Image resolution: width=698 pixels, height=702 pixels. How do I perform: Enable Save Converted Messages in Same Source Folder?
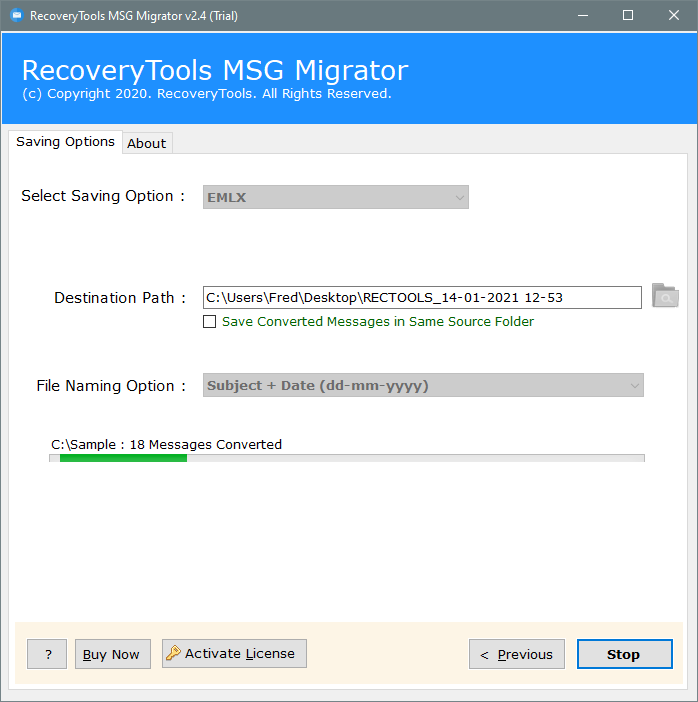click(210, 321)
